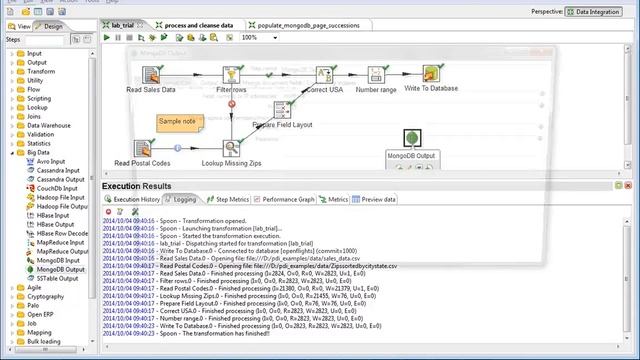Expand the Scripting steps folder
The width and height of the screenshot is (640, 360).
(x=12, y=98)
